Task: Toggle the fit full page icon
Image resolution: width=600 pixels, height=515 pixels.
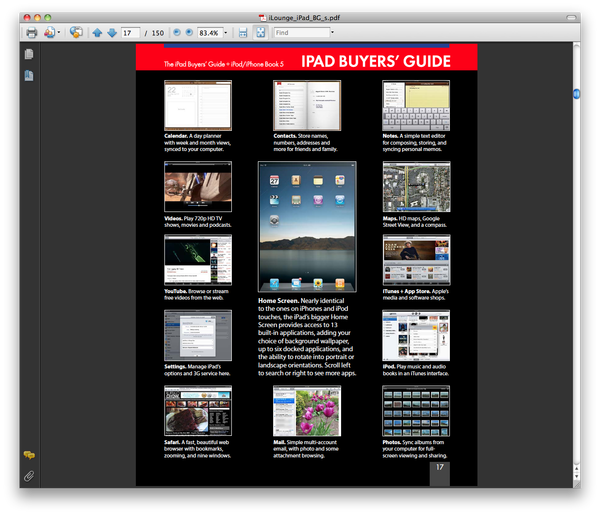Action: point(261,33)
